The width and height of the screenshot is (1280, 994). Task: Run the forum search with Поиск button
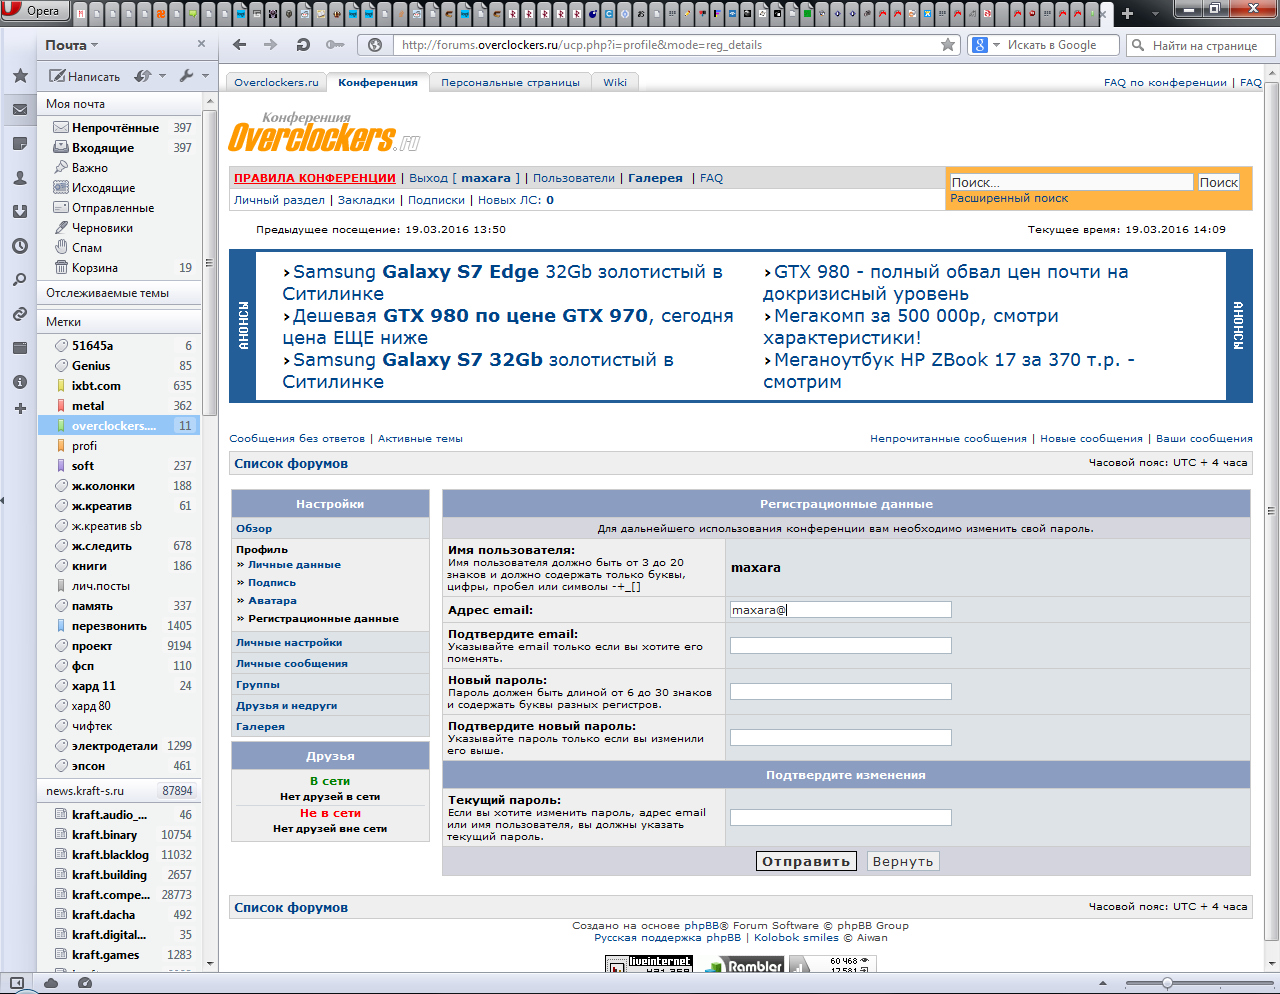[1219, 182]
